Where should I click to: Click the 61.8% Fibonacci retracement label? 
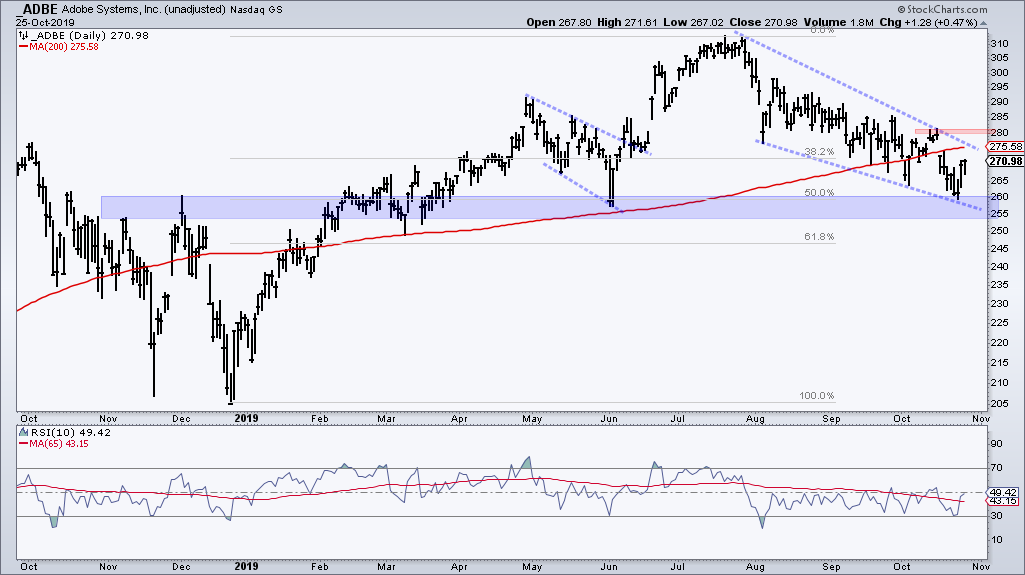pos(819,237)
